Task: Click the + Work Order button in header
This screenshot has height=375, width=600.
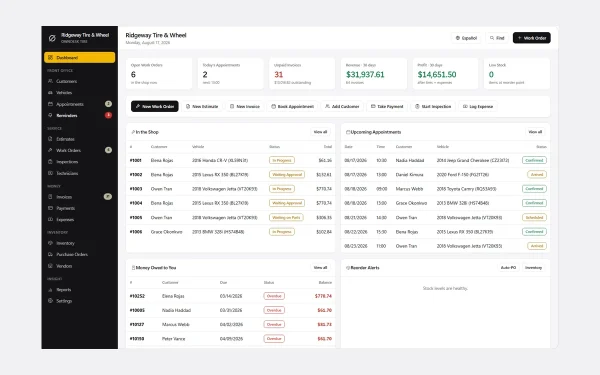Action: click(532, 38)
